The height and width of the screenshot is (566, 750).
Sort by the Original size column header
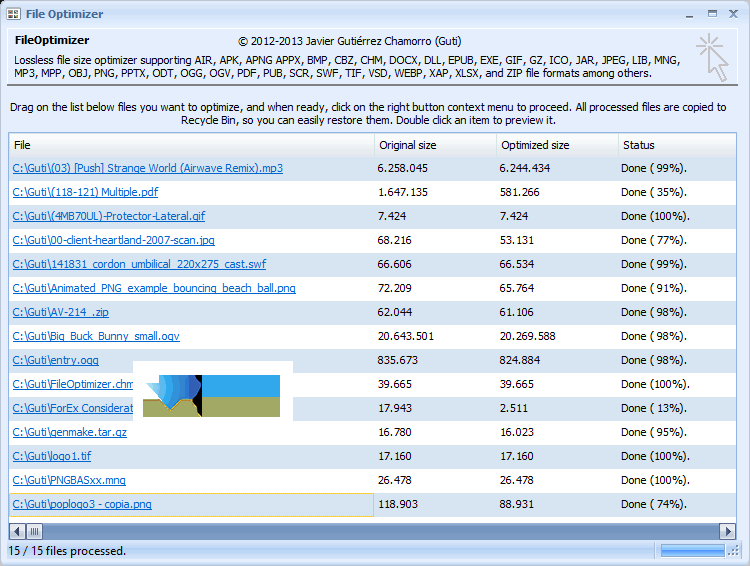(436, 145)
